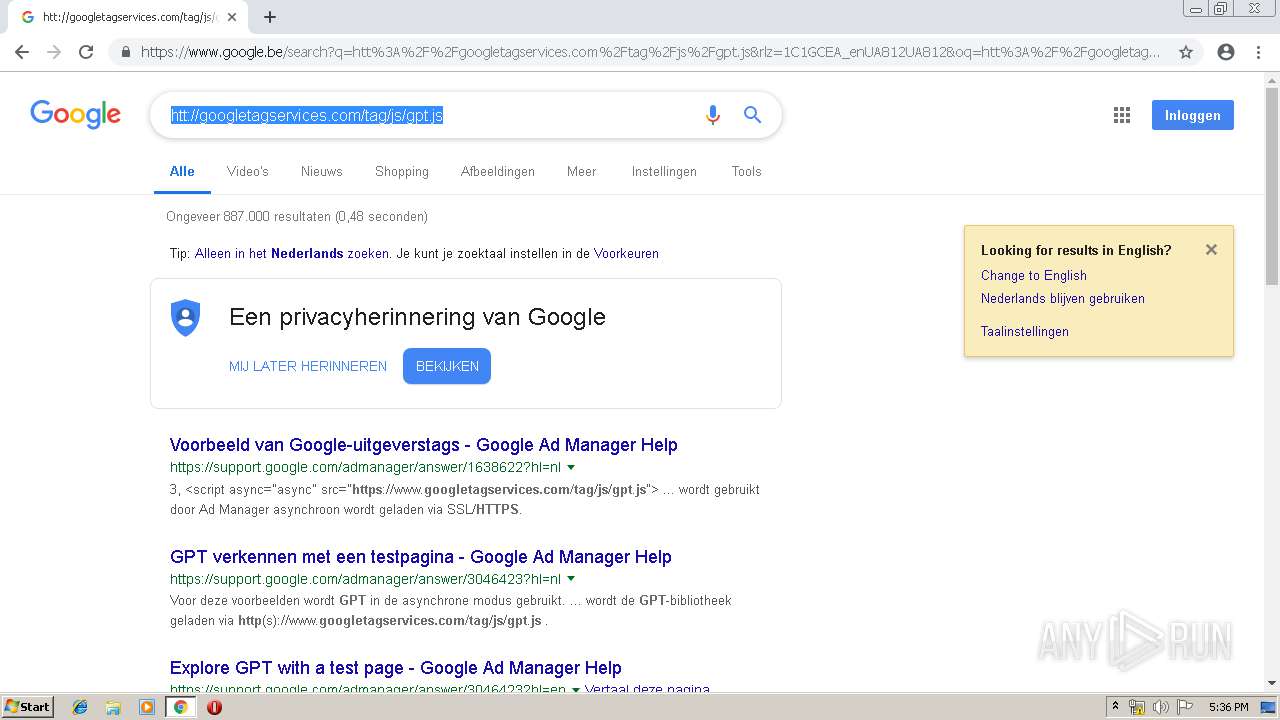The width and height of the screenshot is (1280, 720).
Task: Go forward with the browser arrow
Action: click(x=54, y=52)
